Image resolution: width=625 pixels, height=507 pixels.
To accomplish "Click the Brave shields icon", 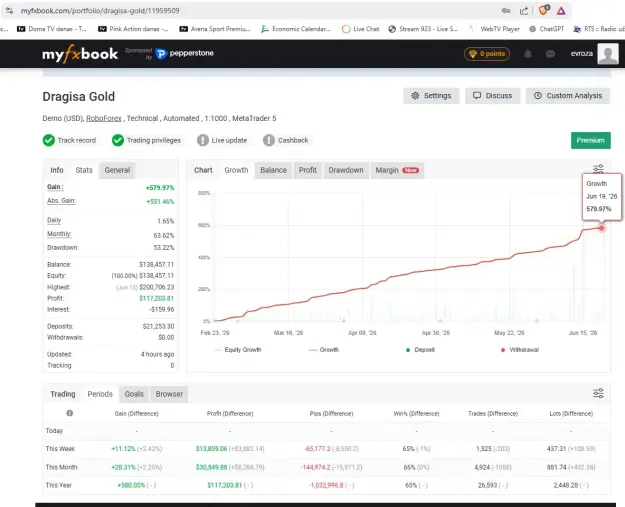I will [x=543, y=10].
